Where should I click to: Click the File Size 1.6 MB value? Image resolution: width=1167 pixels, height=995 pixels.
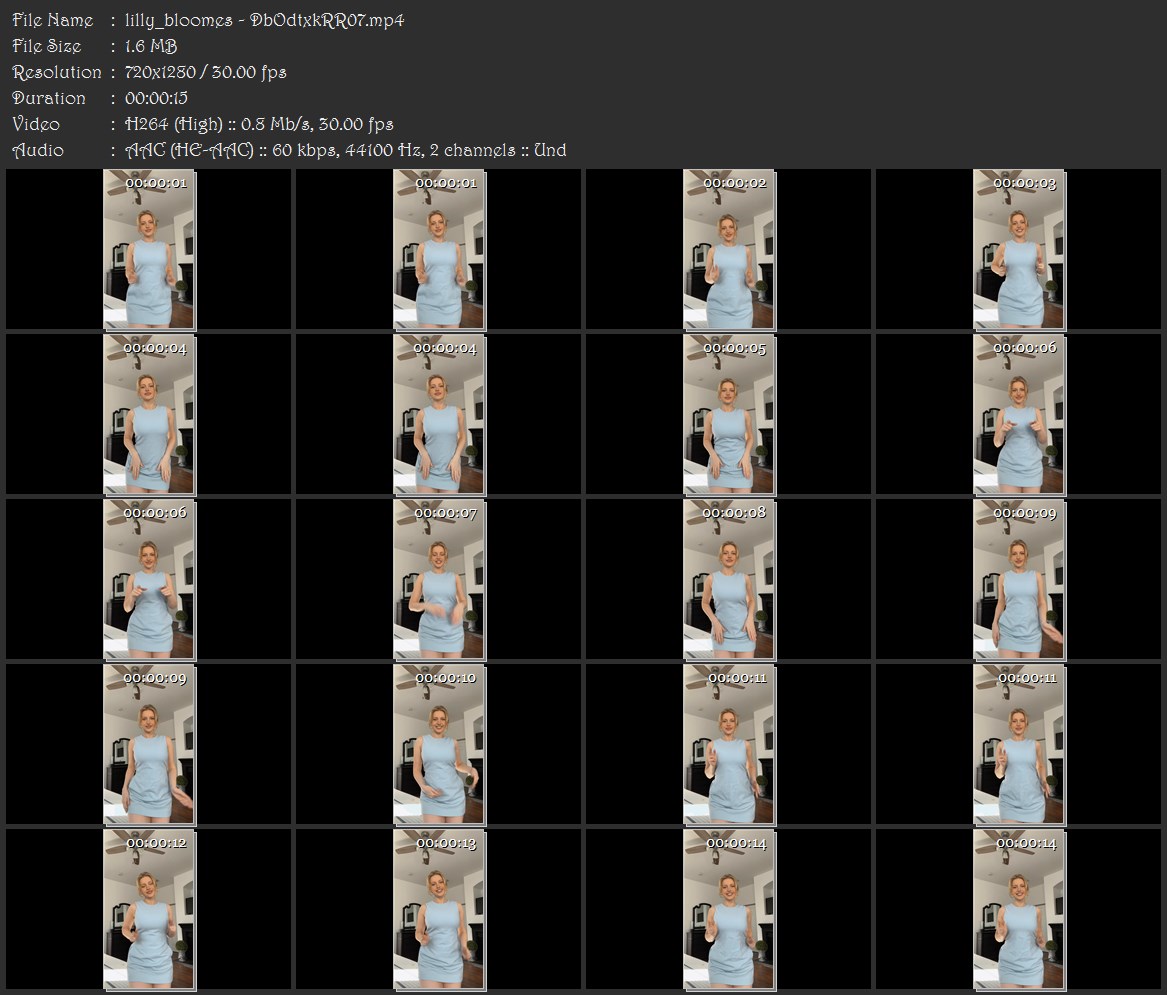pos(151,46)
